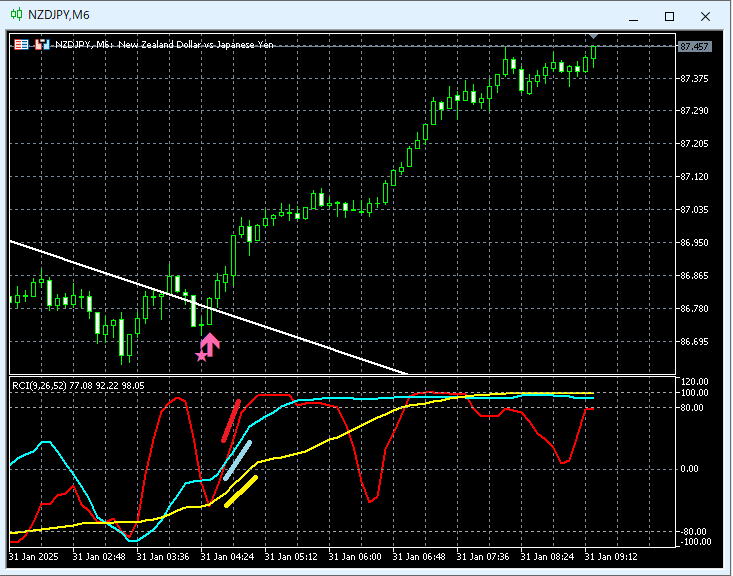The height and width of the screenshot is (576, 733).
Task: Click the current price label 87.457
Action: pos(694,46)
